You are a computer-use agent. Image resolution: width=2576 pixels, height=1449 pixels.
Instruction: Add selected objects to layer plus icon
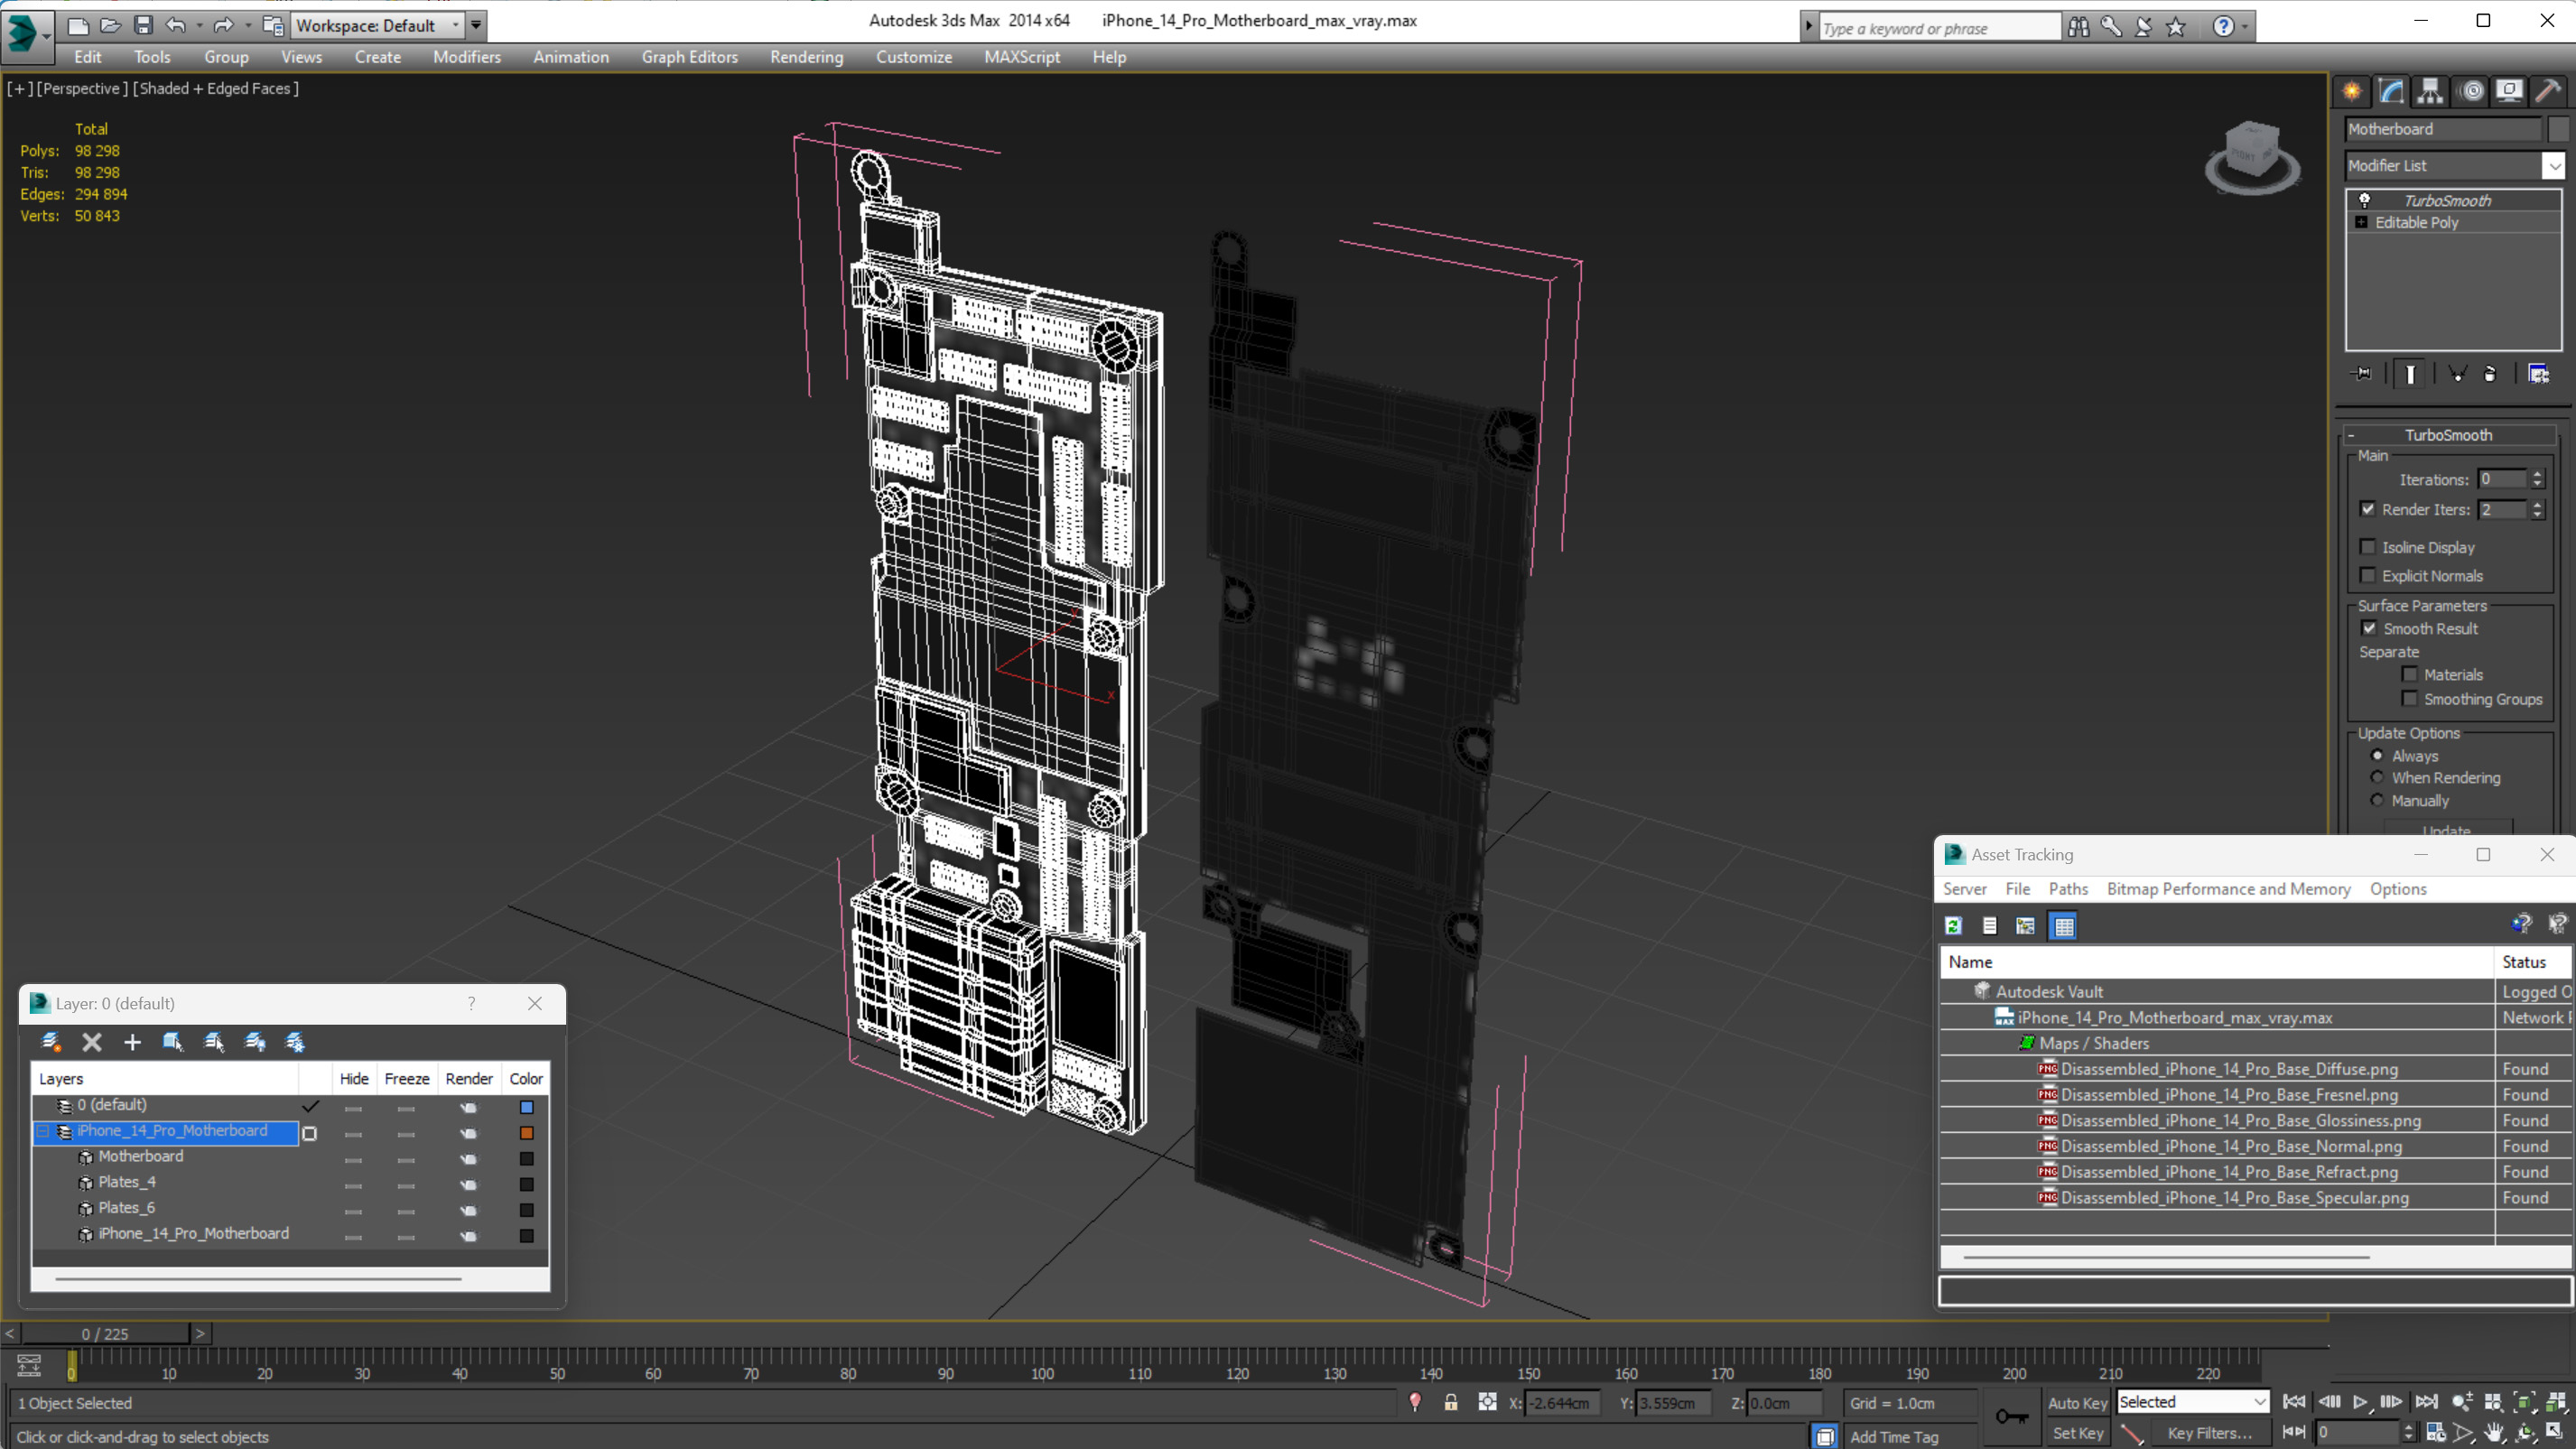click(132, 1042)
